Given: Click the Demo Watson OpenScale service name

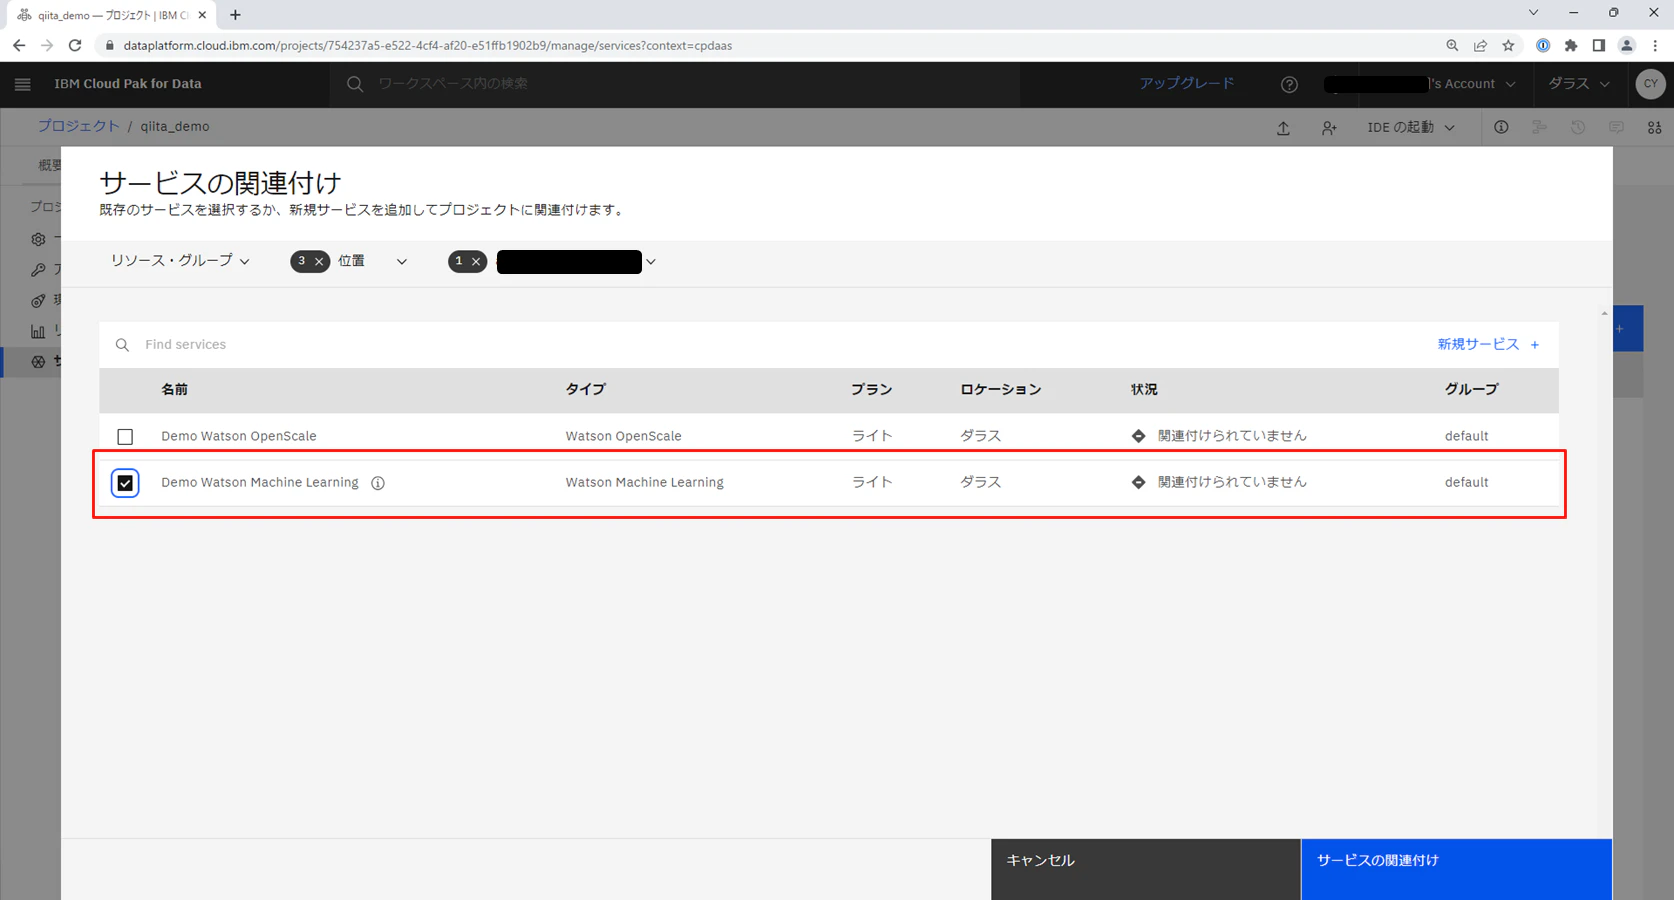Looking at the screenshot, I should tap(239, 436).
